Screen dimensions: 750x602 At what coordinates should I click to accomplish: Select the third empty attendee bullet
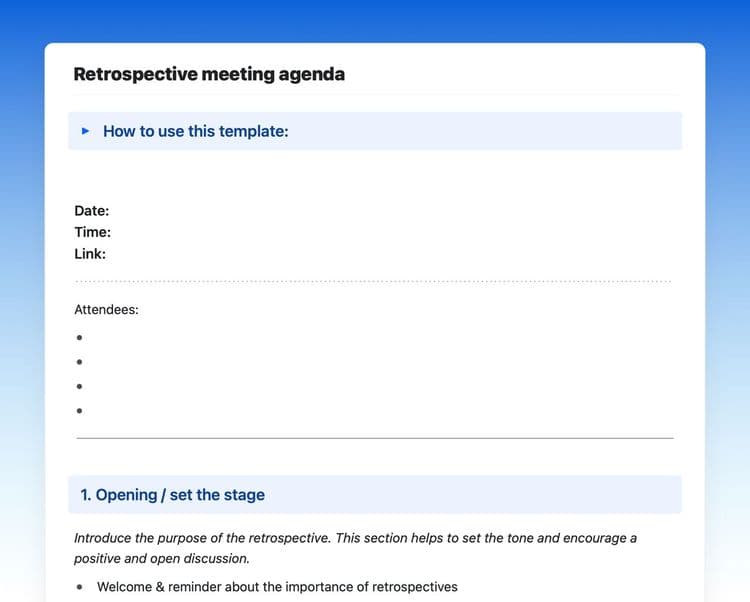80,386
